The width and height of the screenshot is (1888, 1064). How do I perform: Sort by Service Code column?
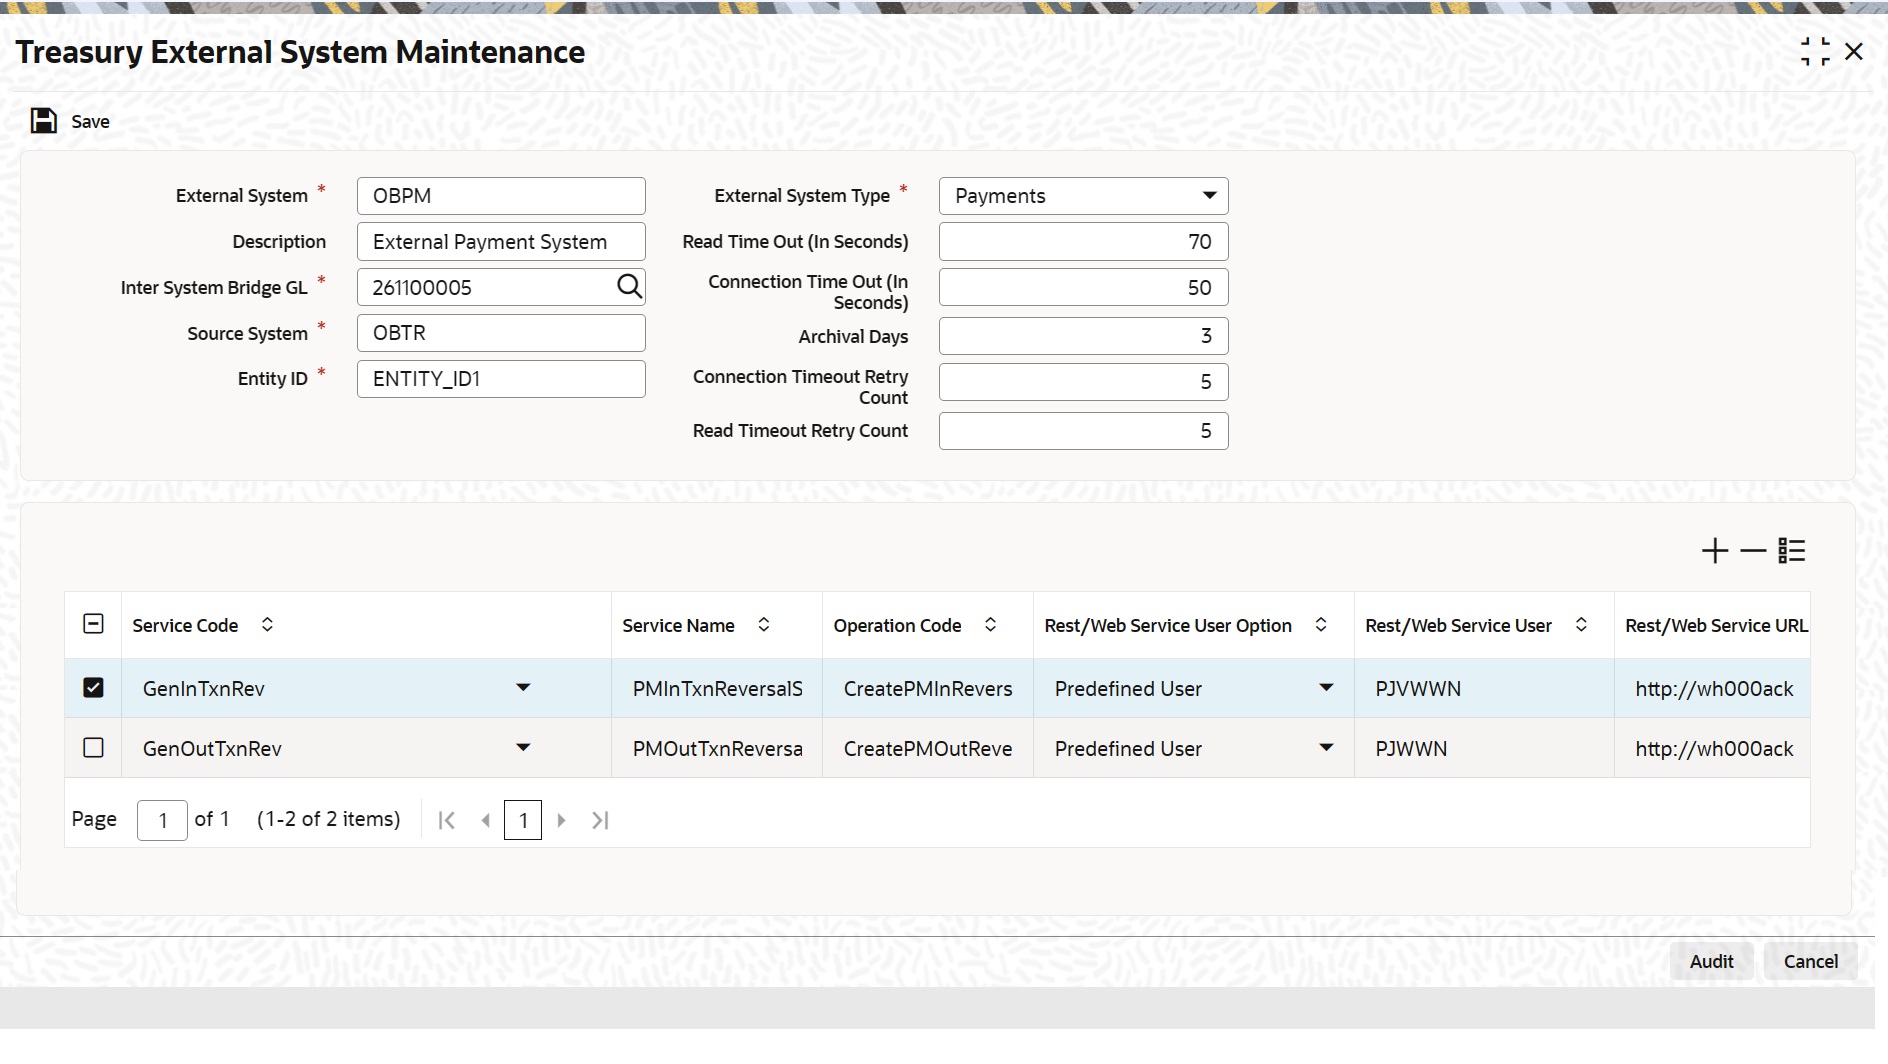(267, 624)
